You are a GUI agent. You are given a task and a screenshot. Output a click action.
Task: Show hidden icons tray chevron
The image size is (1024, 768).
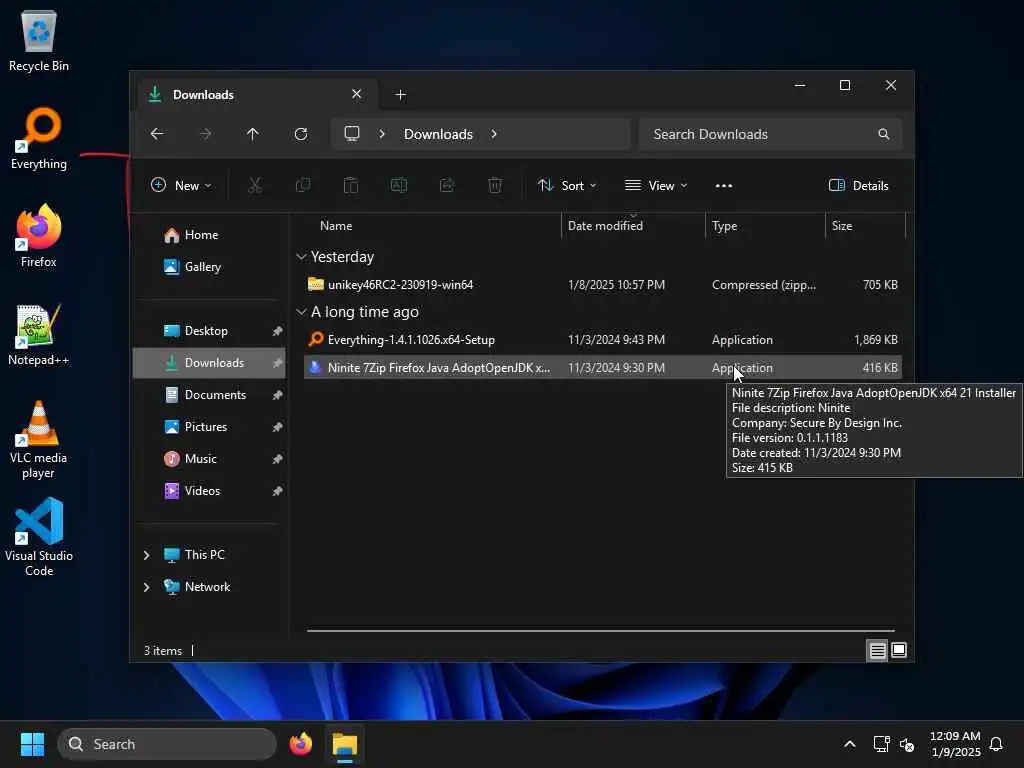point(850,744)
